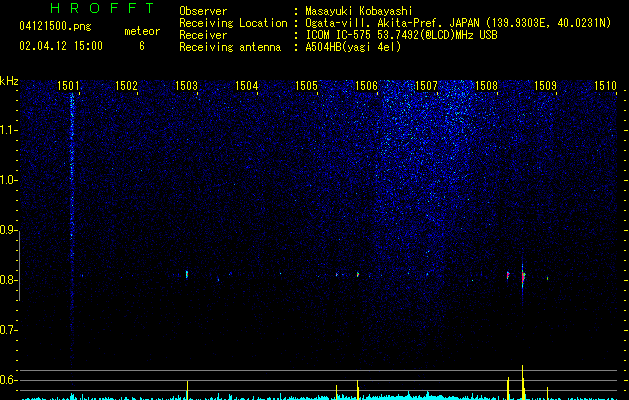Click the 1505 time axis marker
The height and width of the screenshot is (400, 629).
click(x=306, y=85)
